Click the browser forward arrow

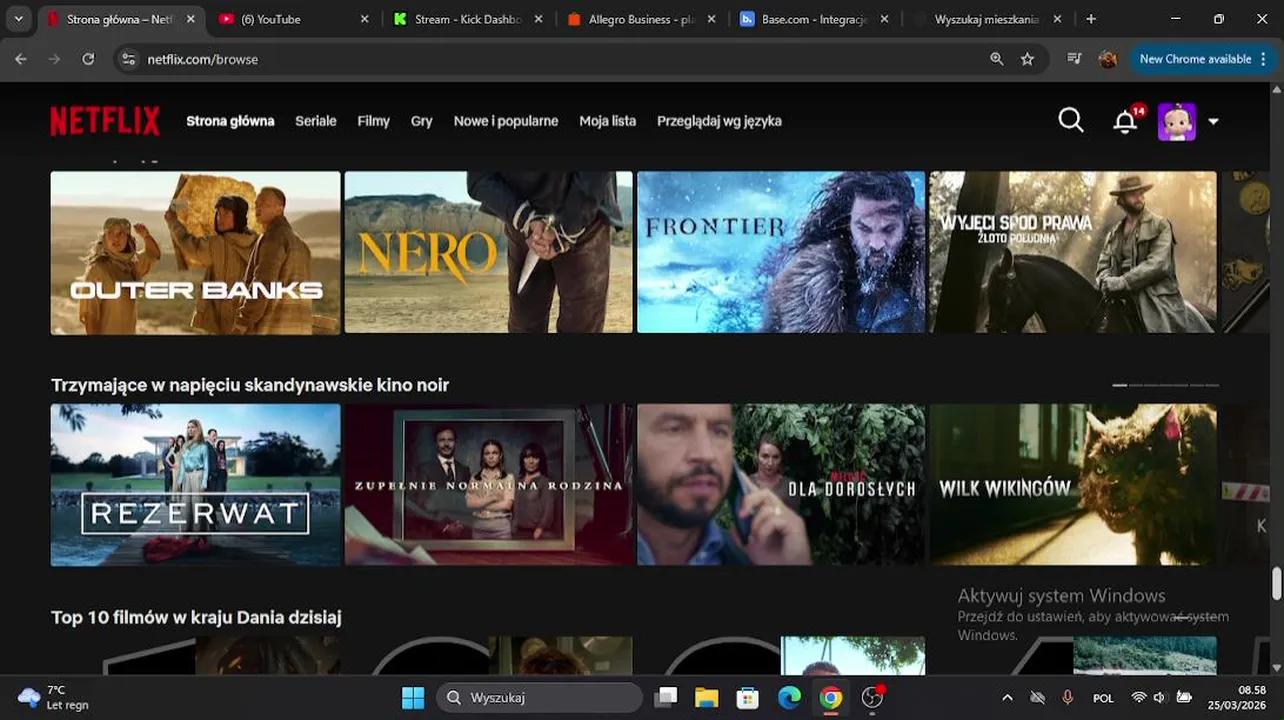tap(55, 59)
